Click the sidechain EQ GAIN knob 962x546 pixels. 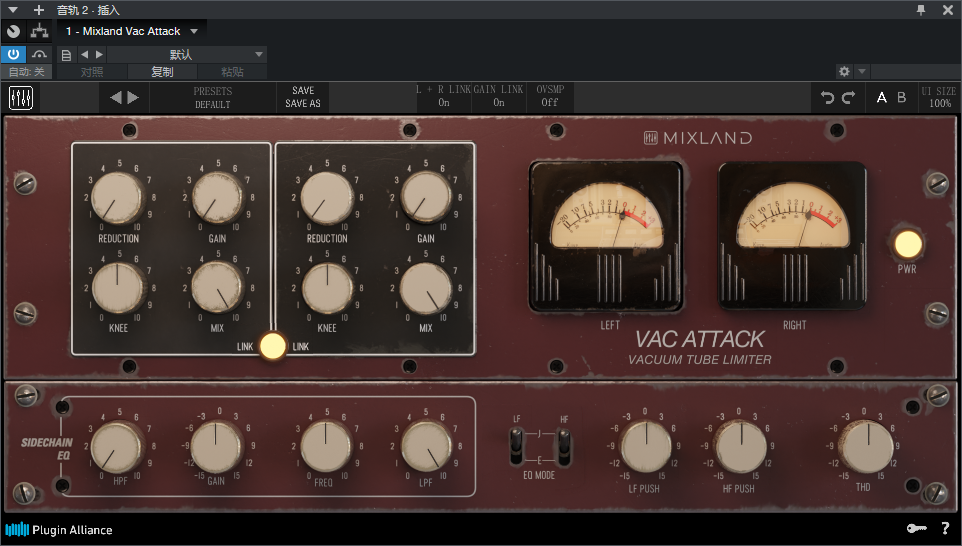[x=216, y=447]
